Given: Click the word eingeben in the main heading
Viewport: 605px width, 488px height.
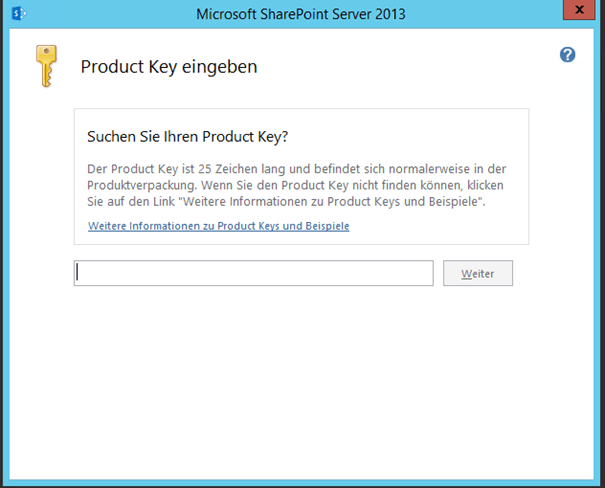Looking at the screenshot, I should [x=226, y=67].
